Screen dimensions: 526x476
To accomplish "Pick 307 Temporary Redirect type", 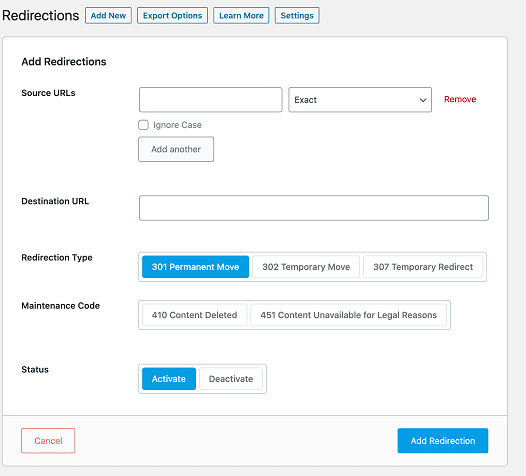I will (x=423, y=267).
